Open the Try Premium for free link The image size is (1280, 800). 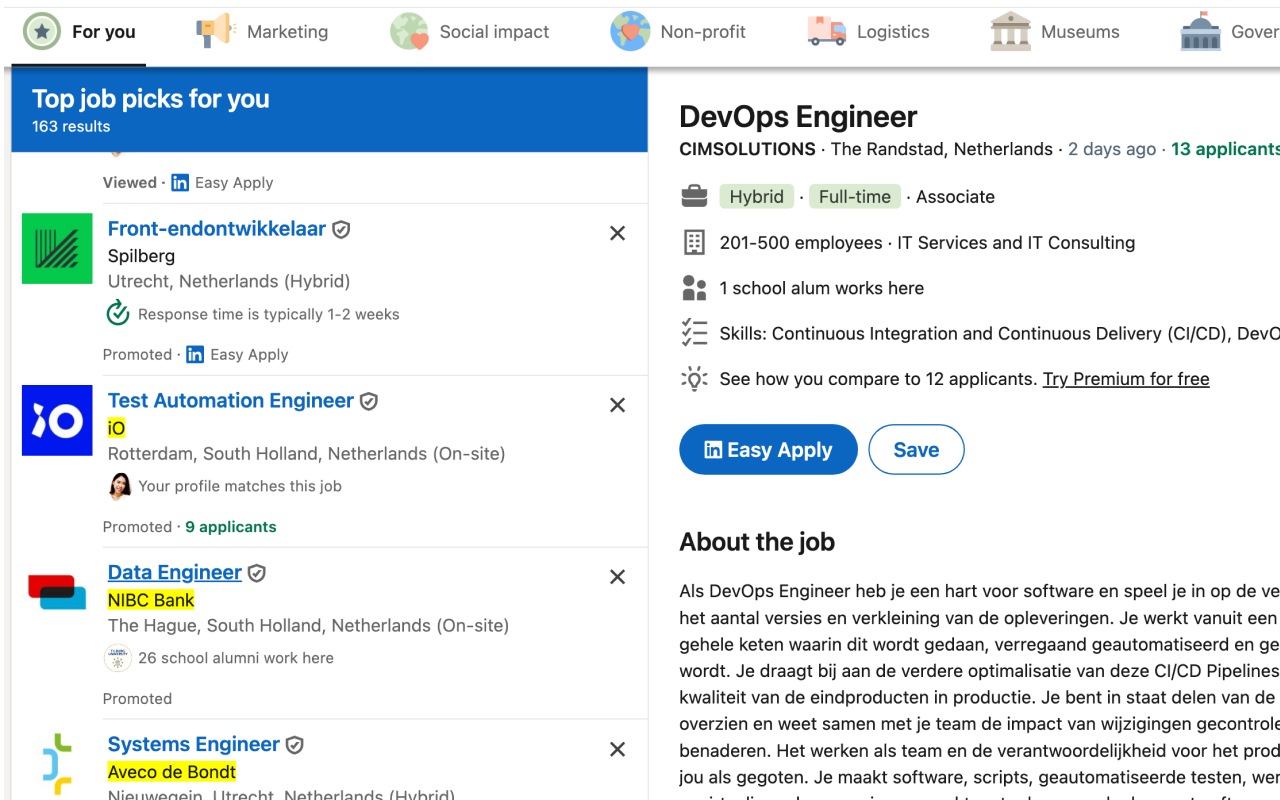[1126, 379]
